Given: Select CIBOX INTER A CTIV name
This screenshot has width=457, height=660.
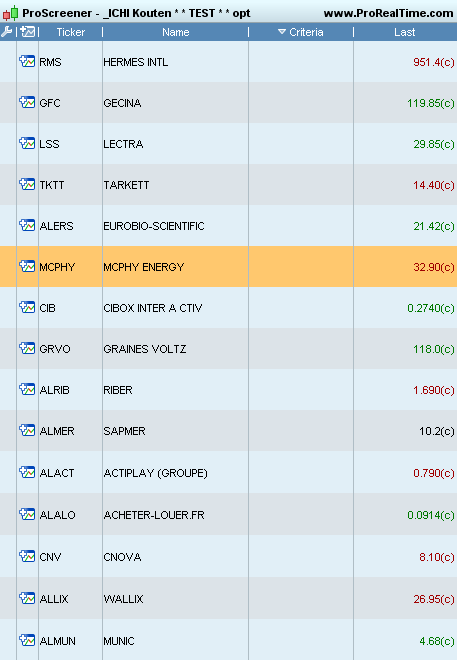Looking at the screenshot, I should click(x=153, y=308).
